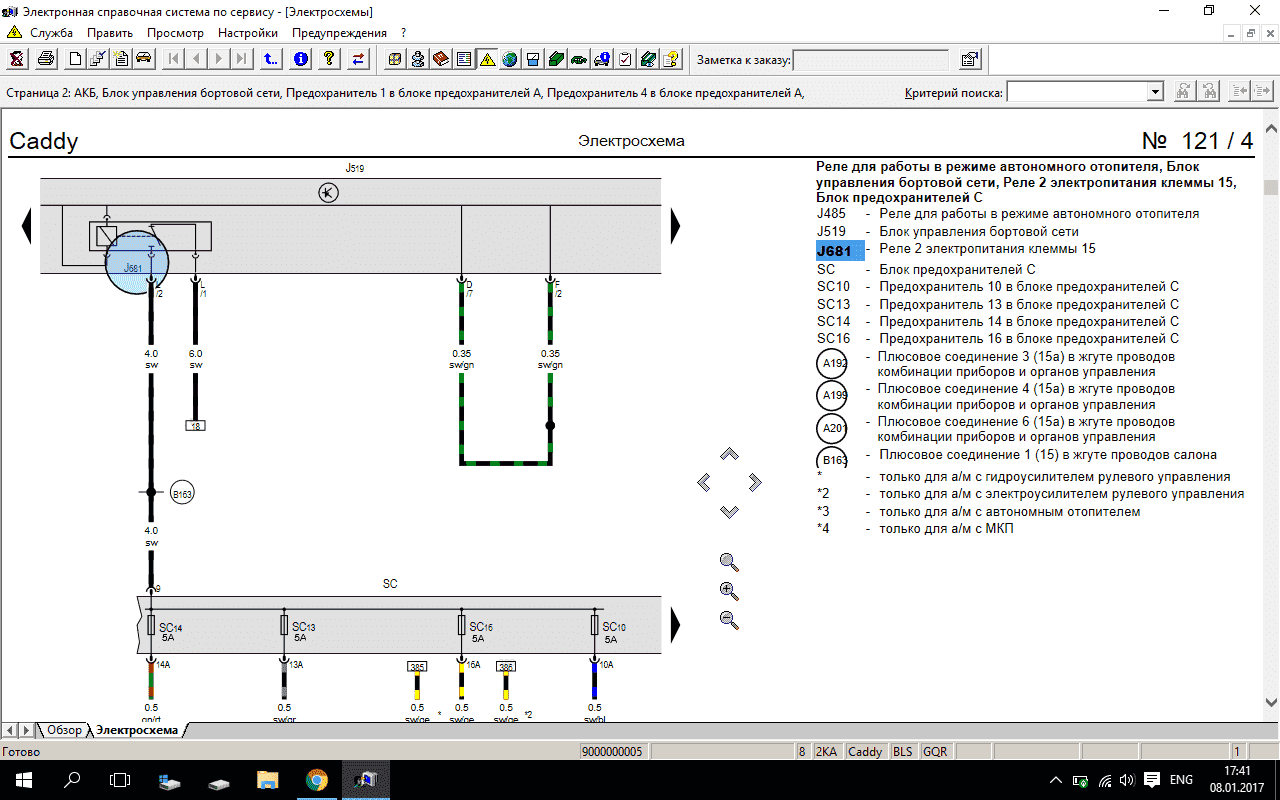Click the page with checkmark toolbar icon

pos(98,59)
